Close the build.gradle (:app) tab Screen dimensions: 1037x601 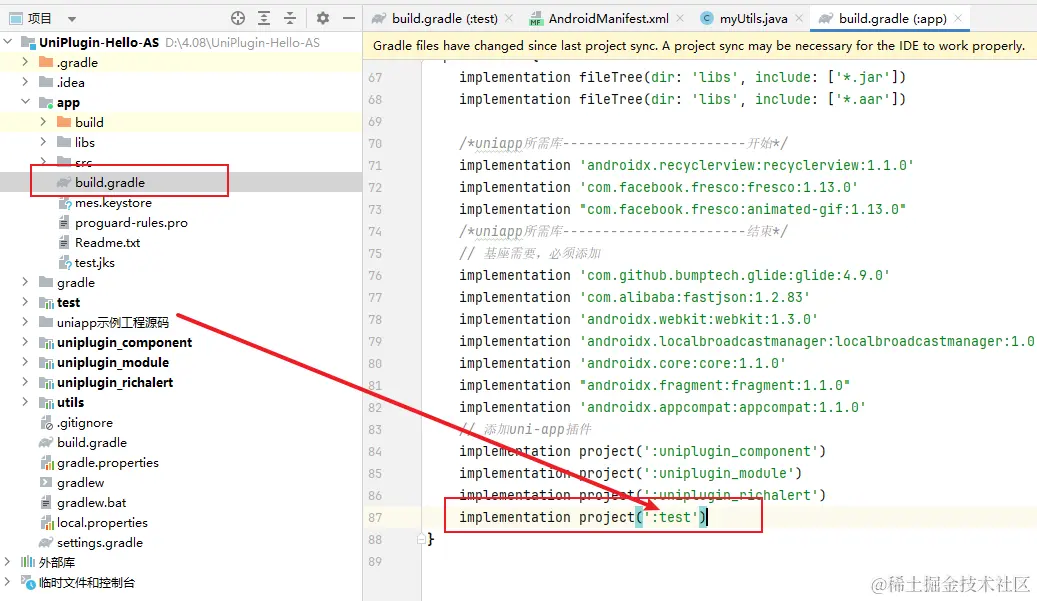pyautogui.click(x=958, y=19)
